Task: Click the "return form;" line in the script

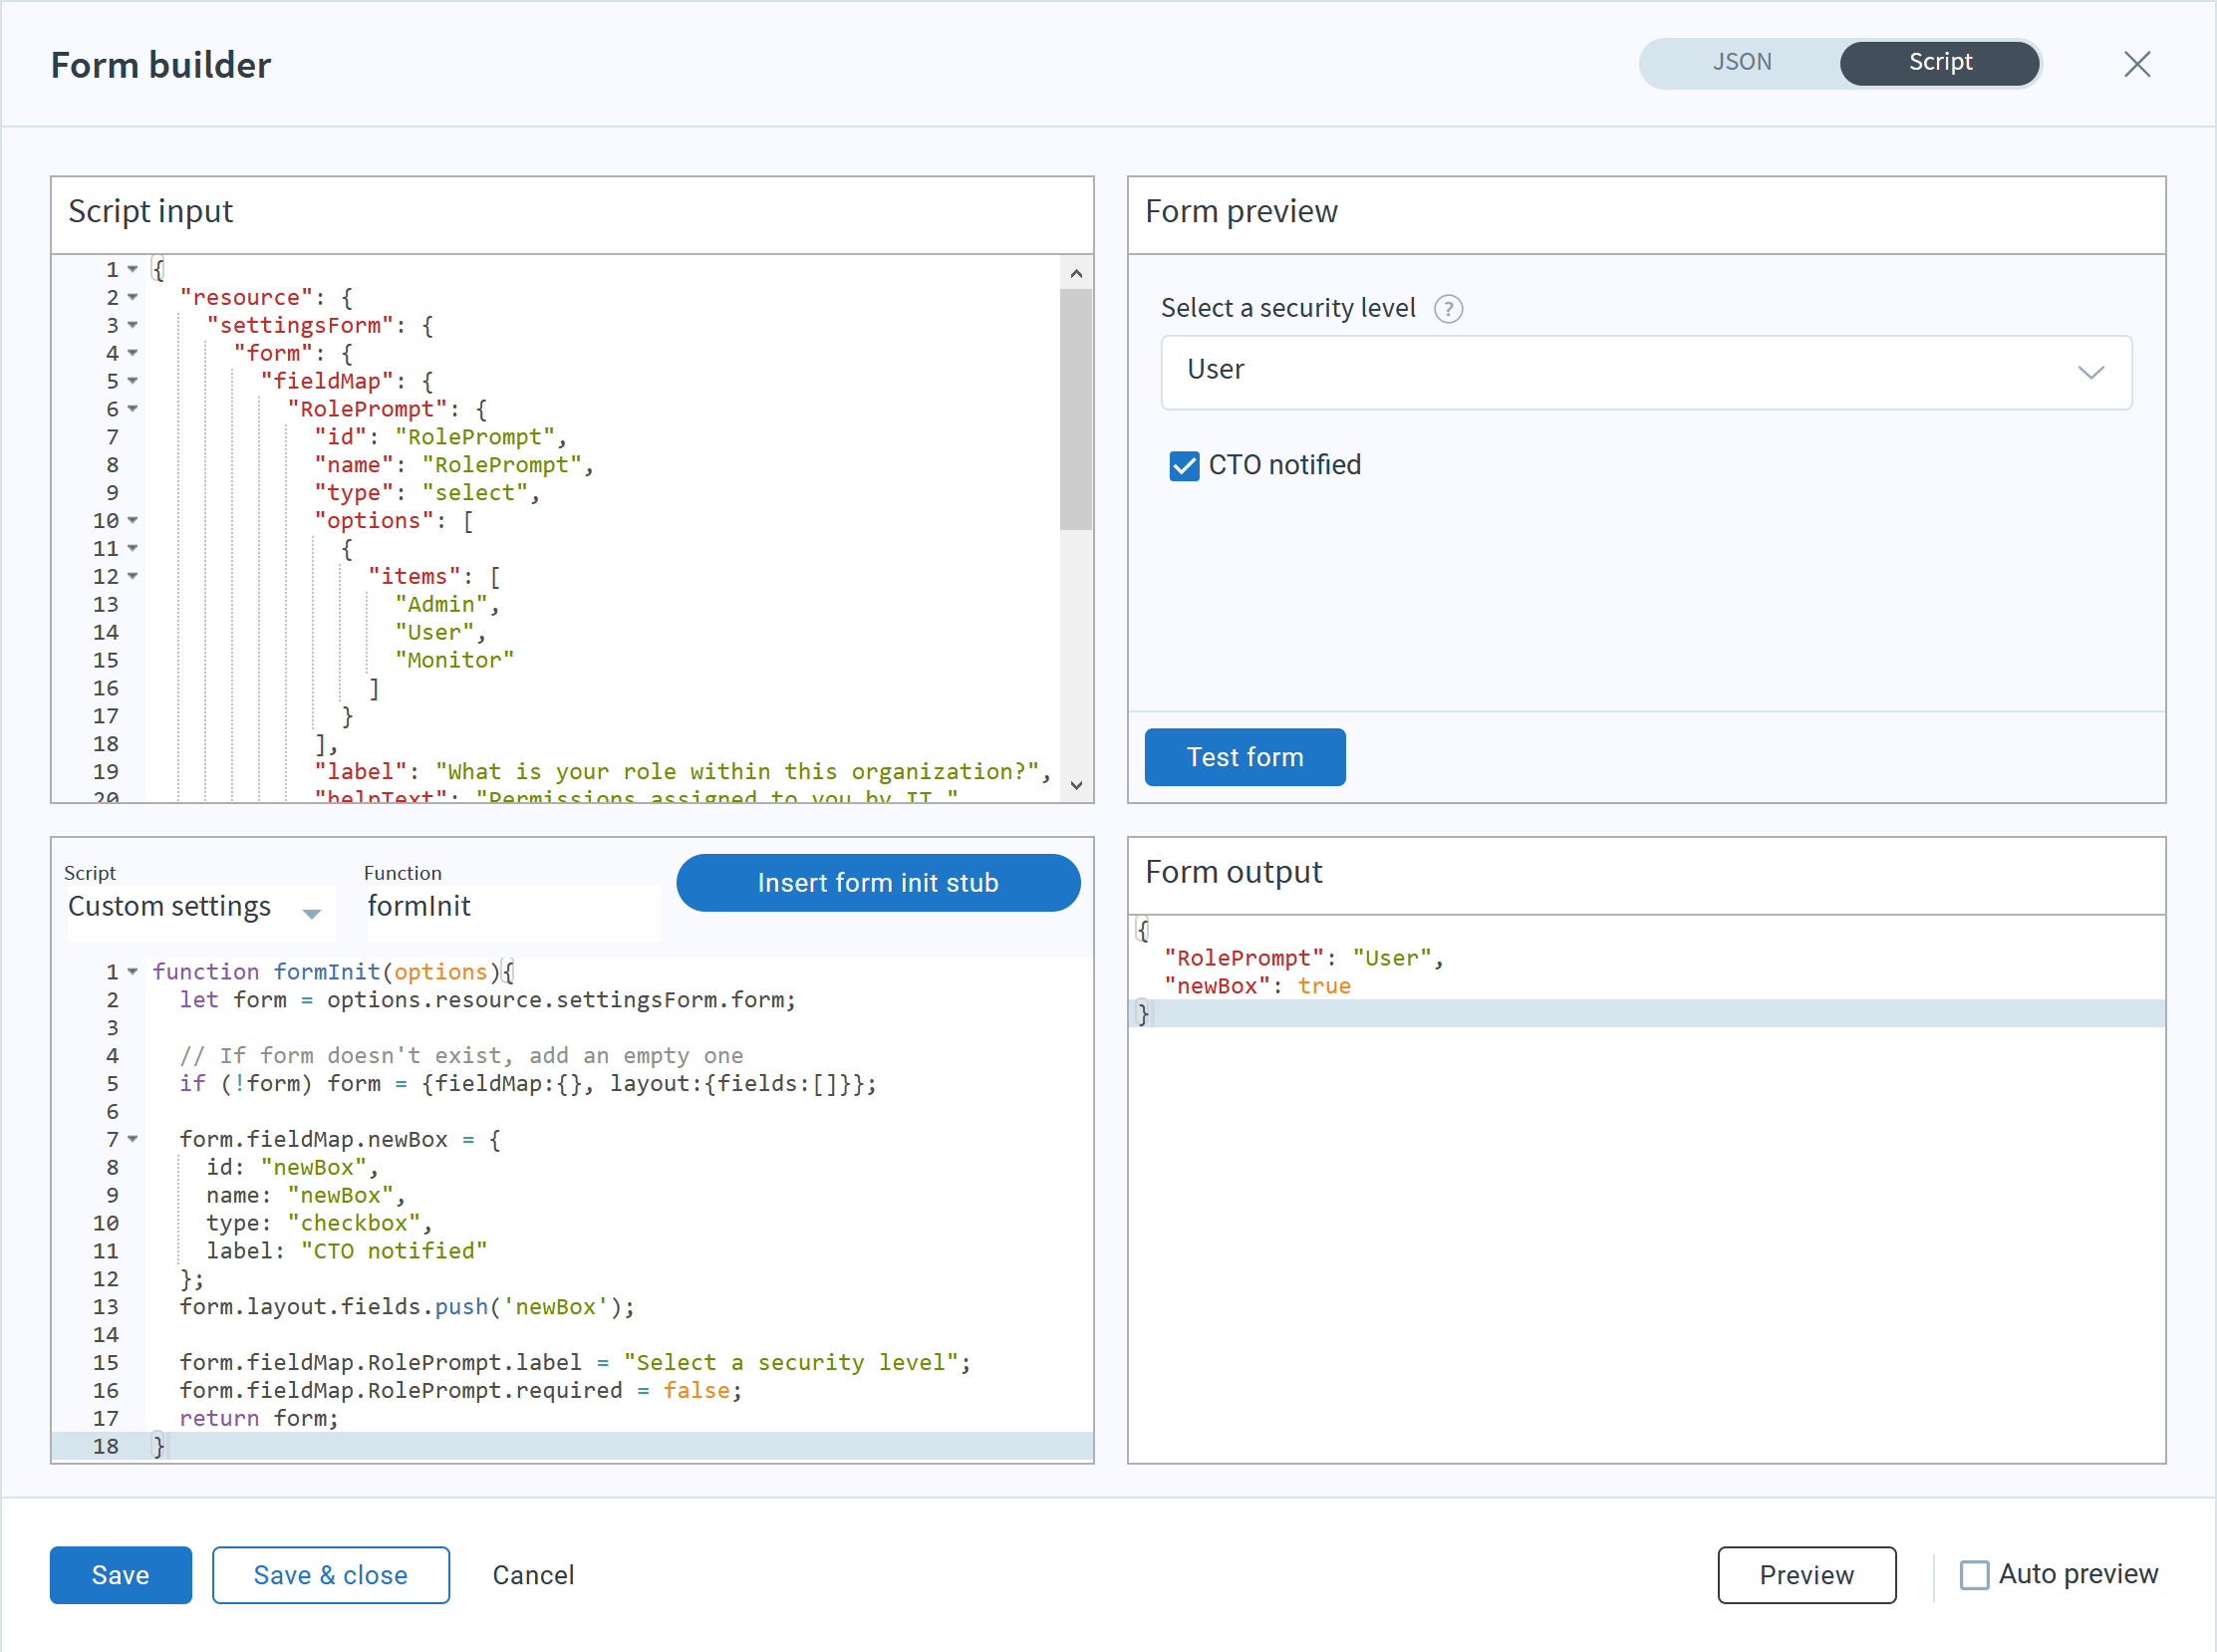Action: point(259,1418)
